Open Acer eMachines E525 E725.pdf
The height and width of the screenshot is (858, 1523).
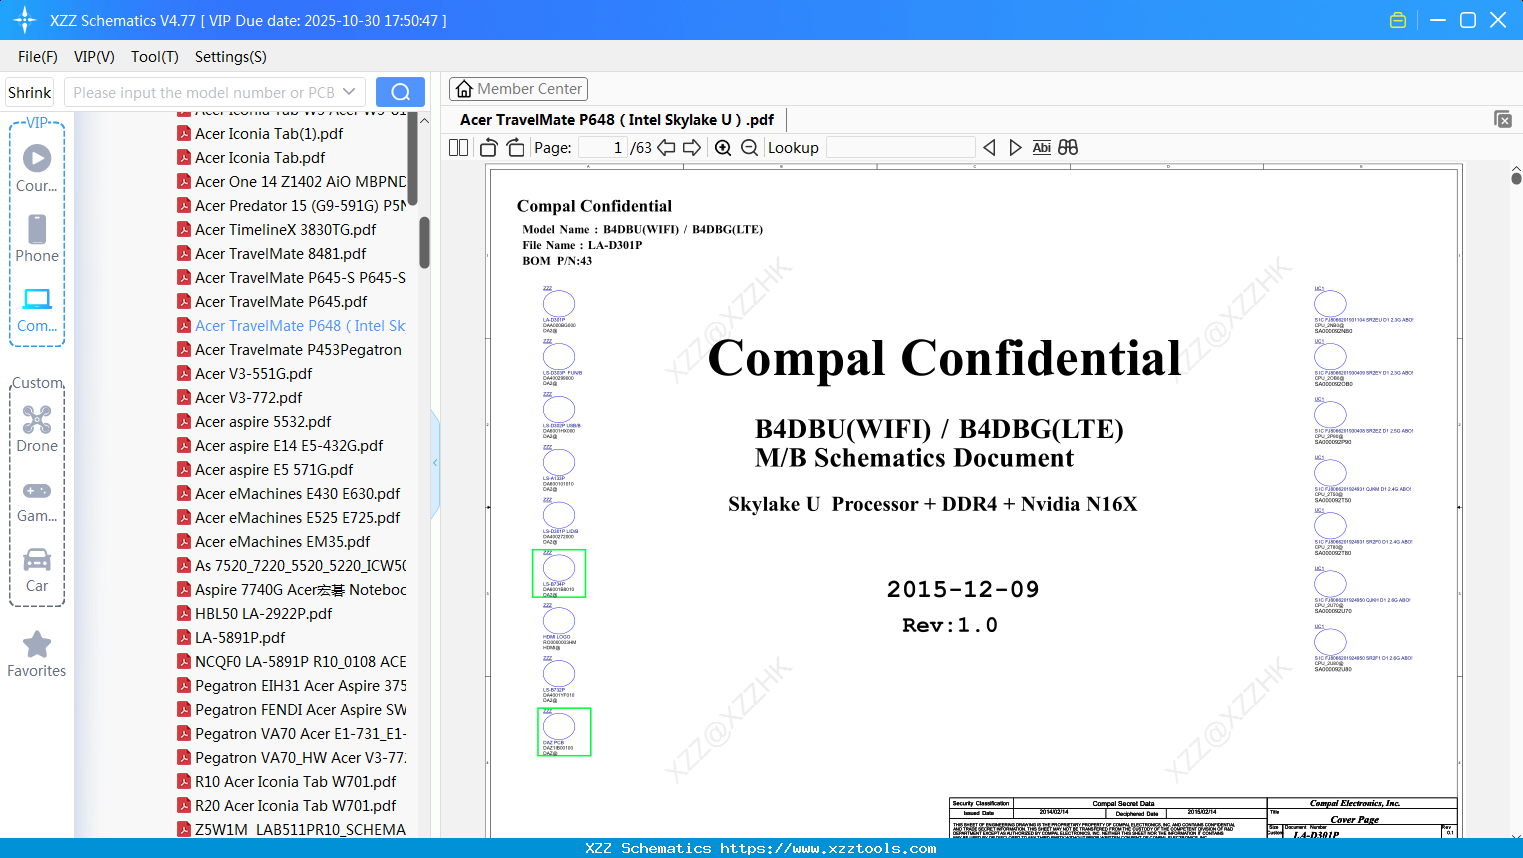click(291, 518)
